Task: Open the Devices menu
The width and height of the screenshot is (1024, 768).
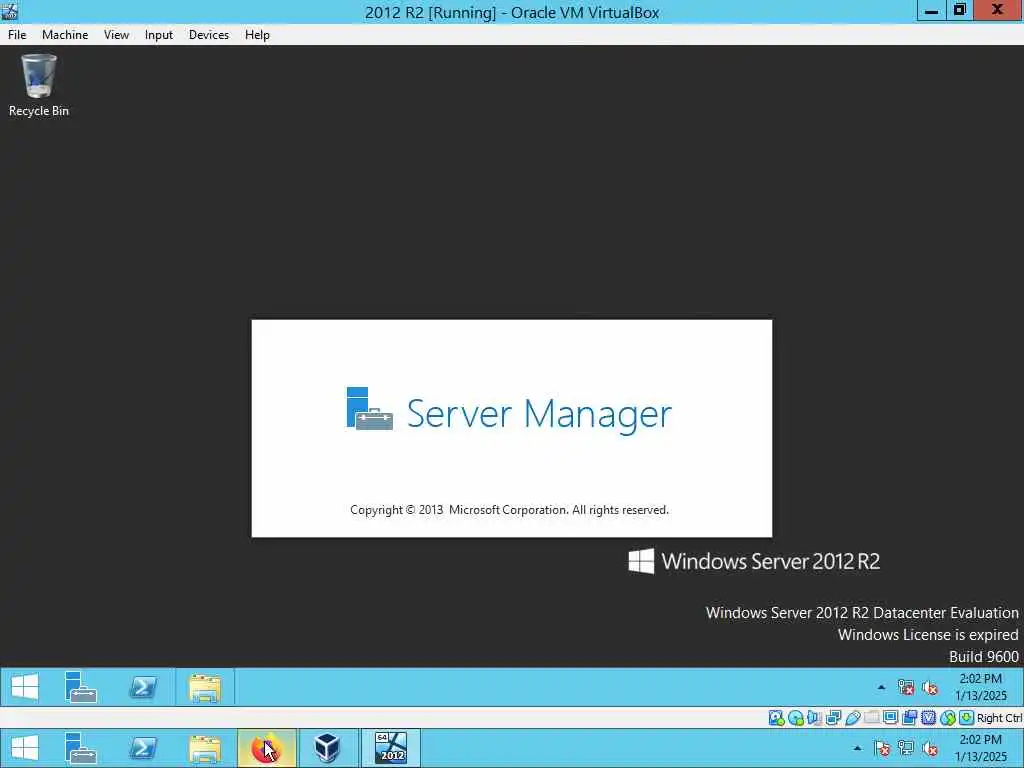Action: 209,35
